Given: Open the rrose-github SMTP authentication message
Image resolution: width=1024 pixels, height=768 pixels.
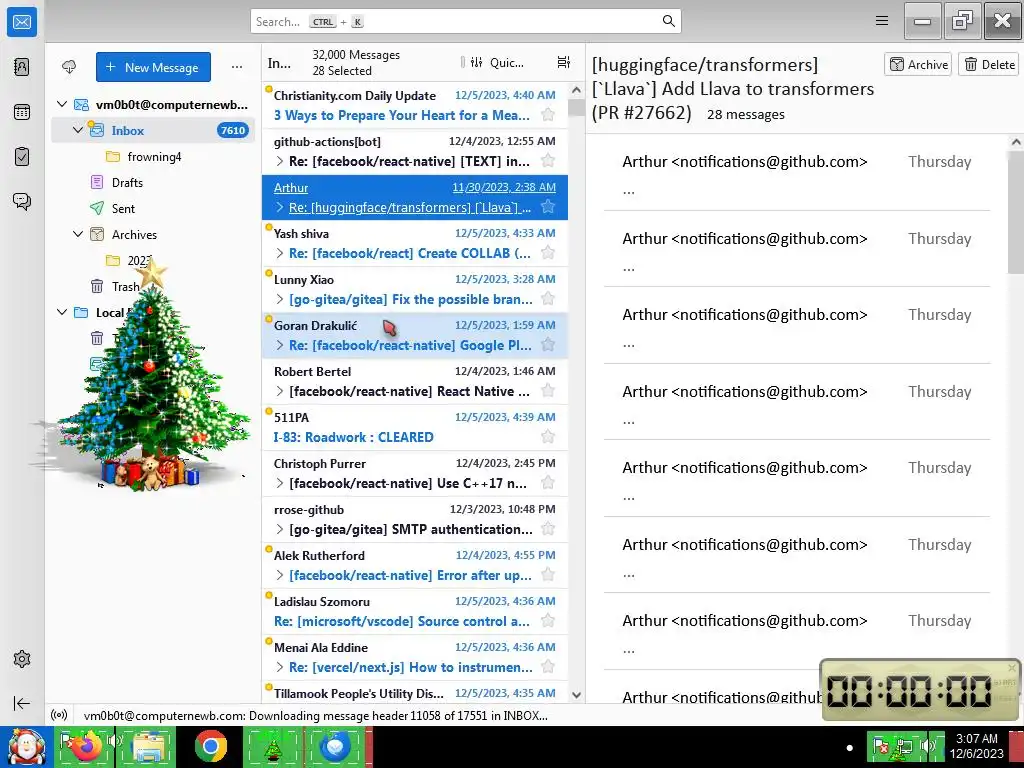Looking at the screenshot, I should pos(415,519).
